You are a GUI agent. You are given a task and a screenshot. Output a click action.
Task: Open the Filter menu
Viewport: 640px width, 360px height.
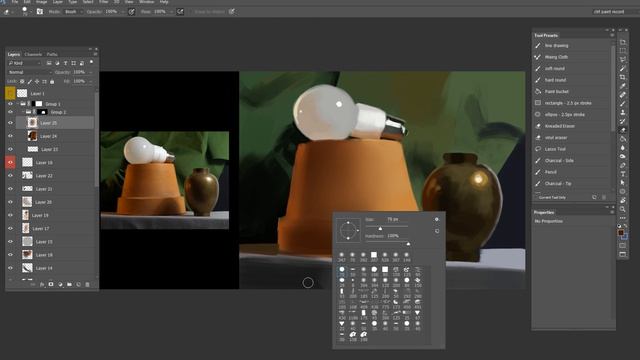click(x=104, y=2)
